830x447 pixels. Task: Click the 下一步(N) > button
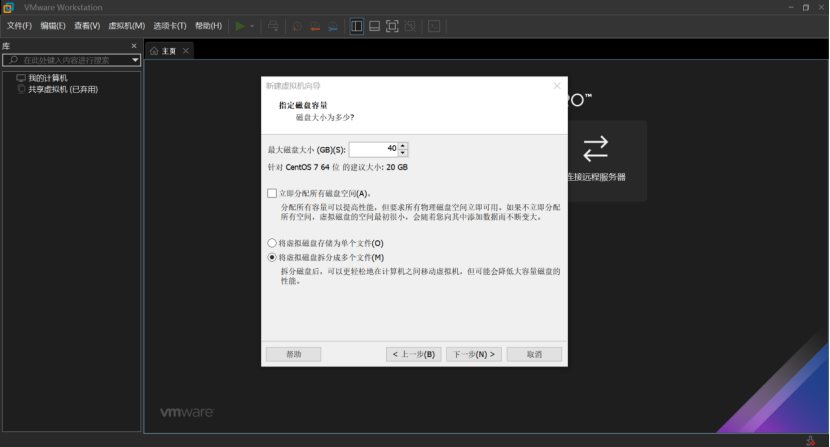[474, 354]
